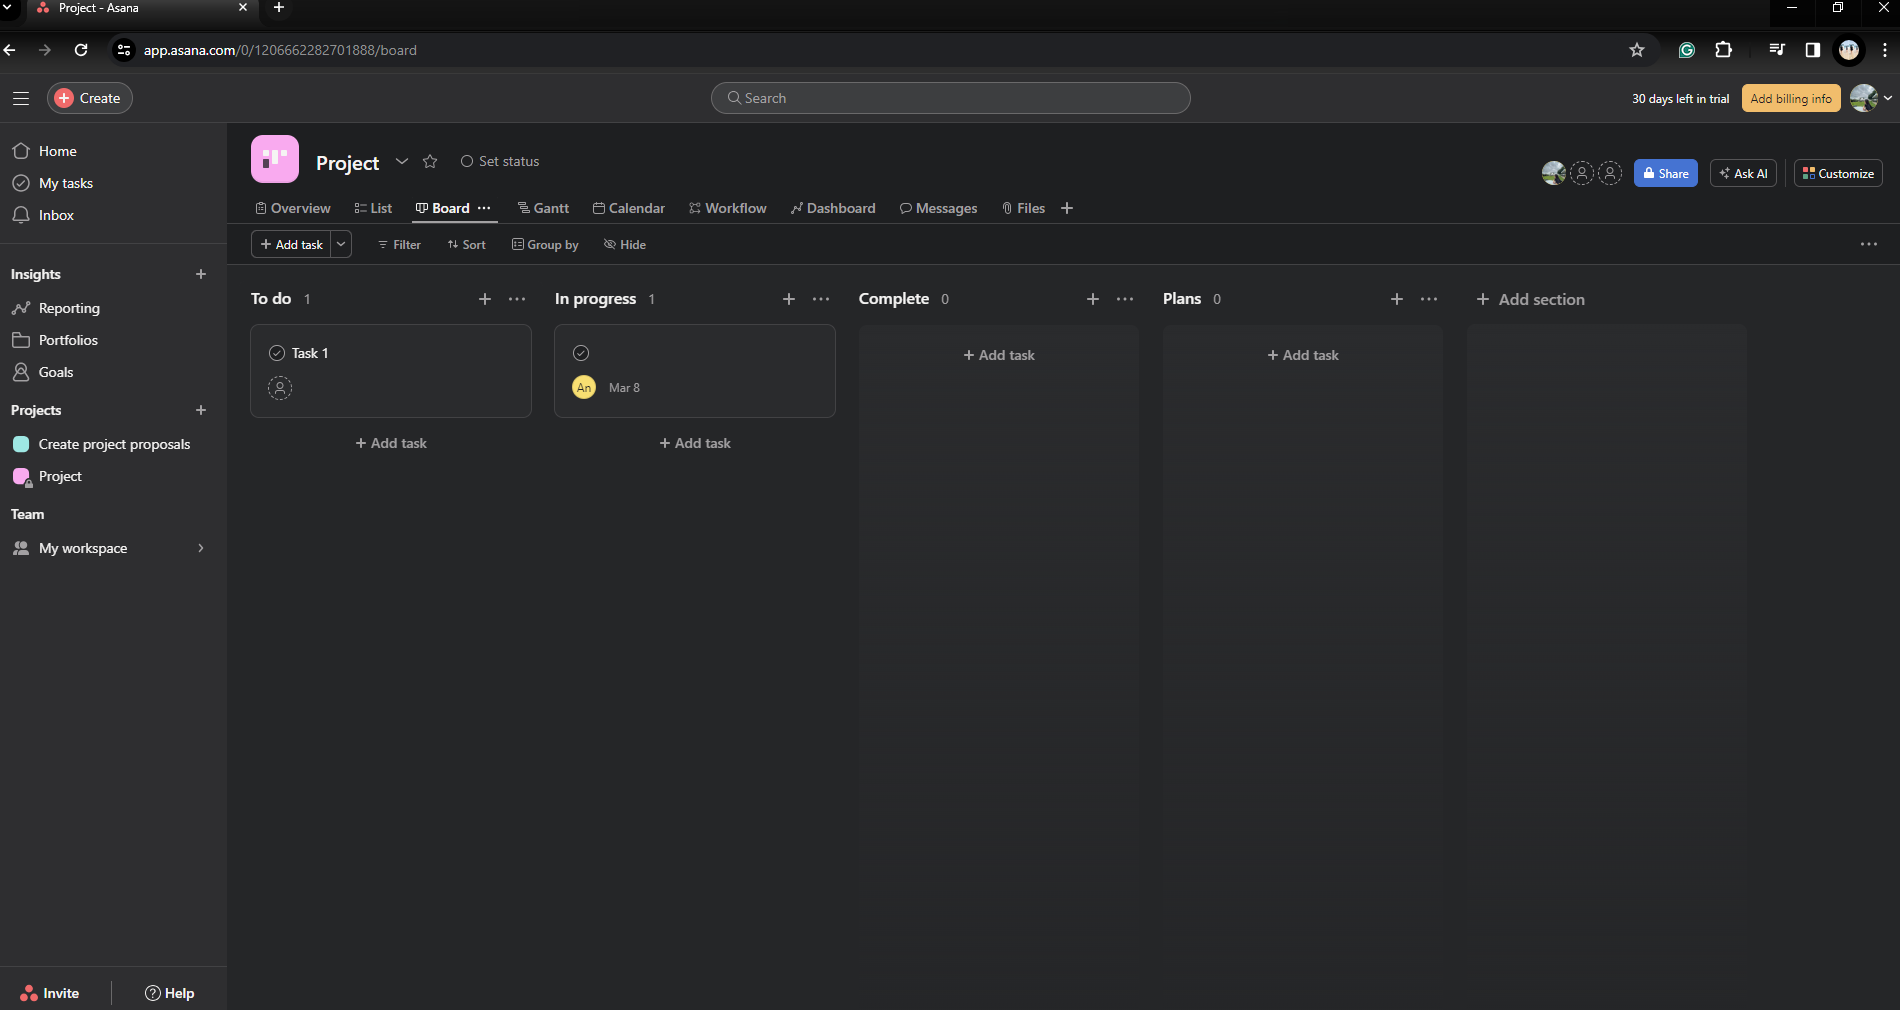Expand the Add task dropdown arrow
The image size is (1900, 1010).
pyautogui.click(x=341, y=245)
